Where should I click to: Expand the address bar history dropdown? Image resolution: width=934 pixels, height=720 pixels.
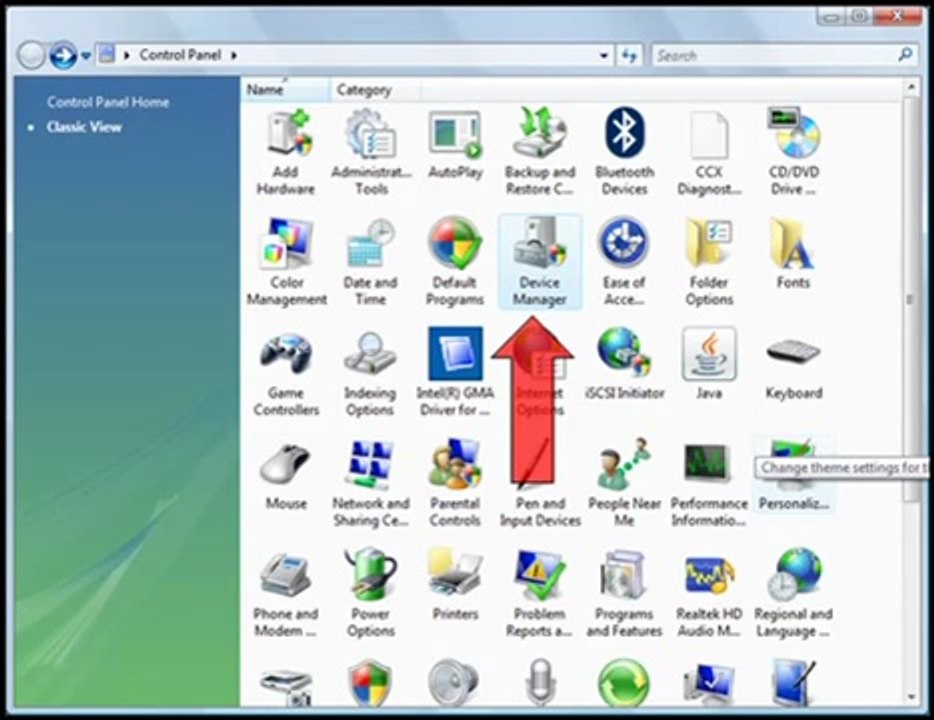[603, 55]
